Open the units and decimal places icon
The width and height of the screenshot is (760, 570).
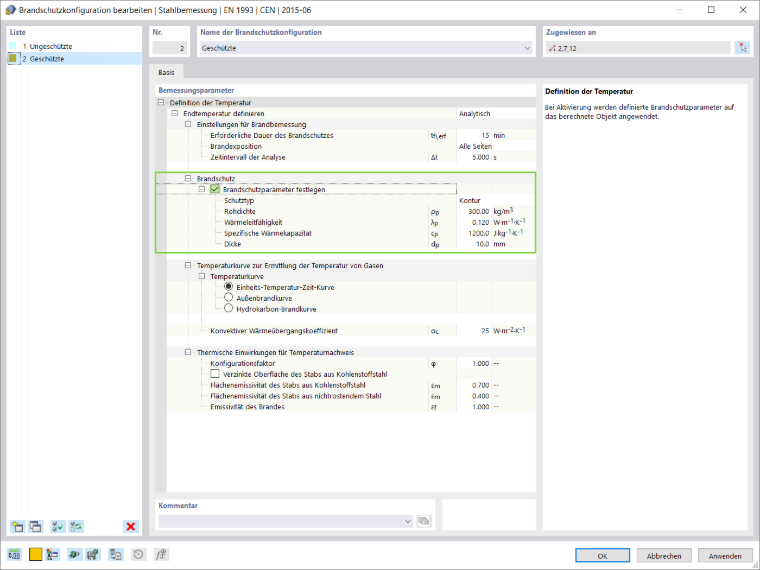[x=15, y=554]
